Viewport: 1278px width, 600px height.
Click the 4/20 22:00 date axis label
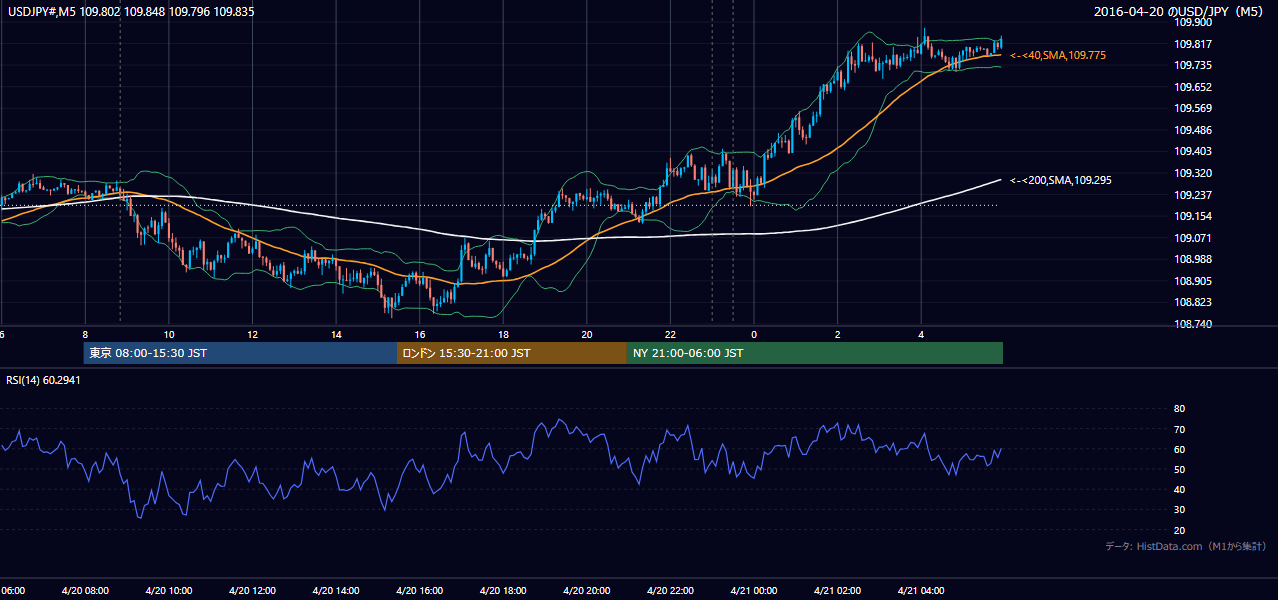[x=670, y=590]
